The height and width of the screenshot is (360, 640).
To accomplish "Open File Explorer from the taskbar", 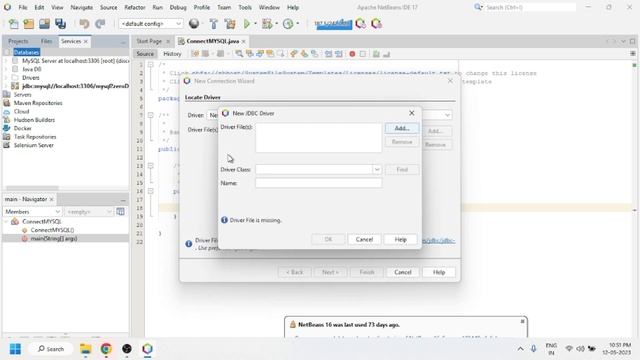I will [86, 349].
